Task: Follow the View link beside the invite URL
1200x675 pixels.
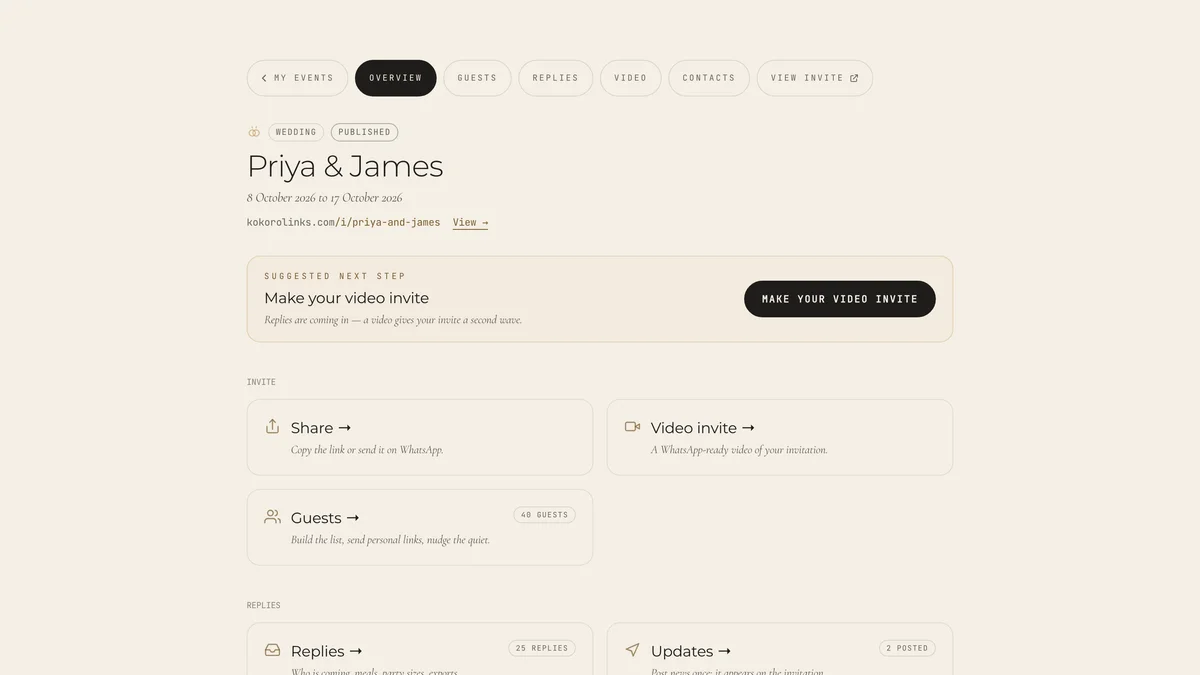Action: [x=470, y=223]
